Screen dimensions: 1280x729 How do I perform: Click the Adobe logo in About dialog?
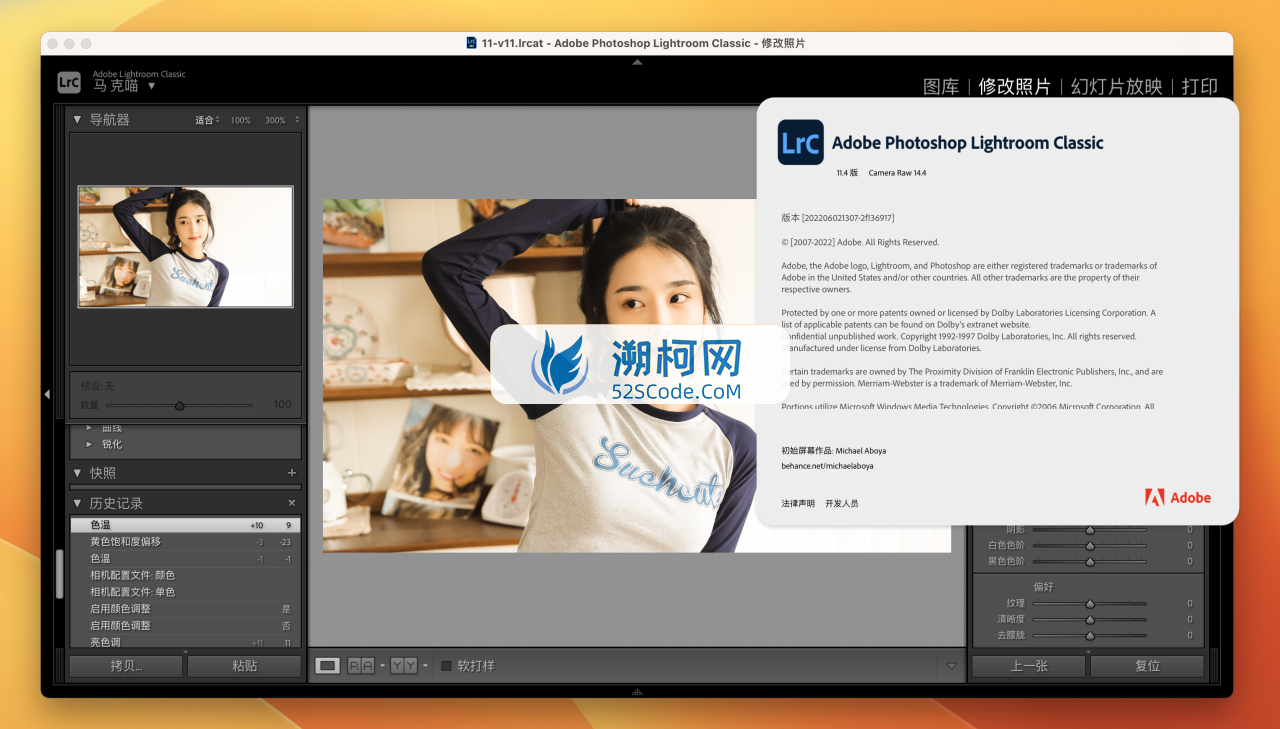pos(1178,497)
